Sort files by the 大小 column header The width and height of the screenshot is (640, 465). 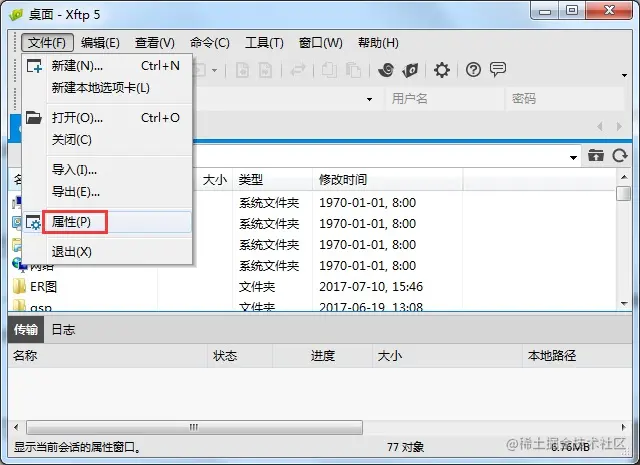click(215, 180)
